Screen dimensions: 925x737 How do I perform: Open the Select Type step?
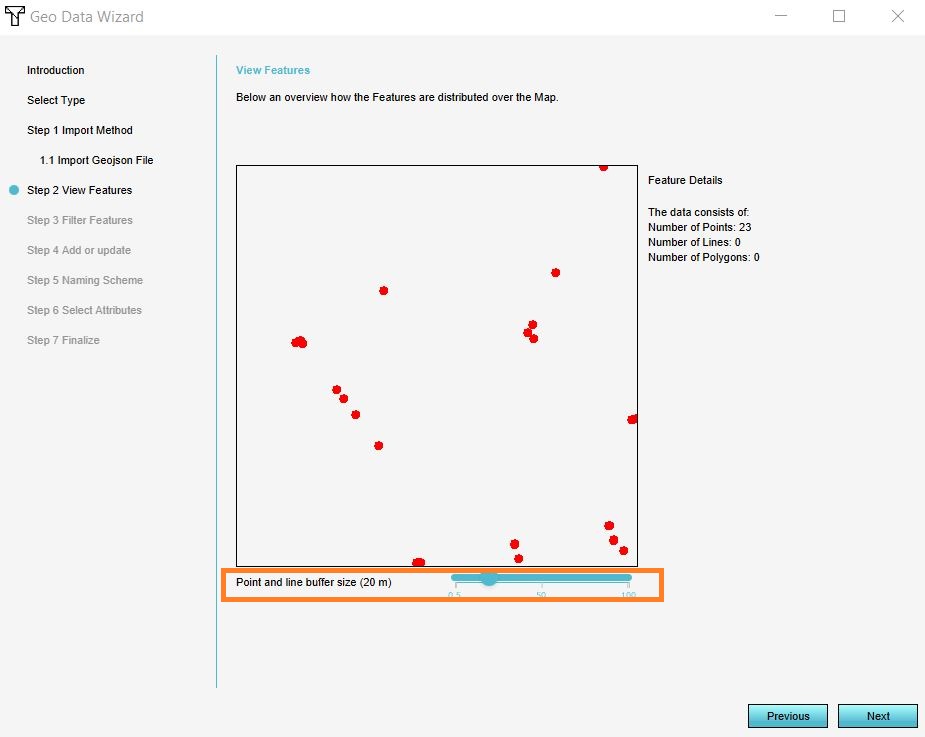(56, 100)
